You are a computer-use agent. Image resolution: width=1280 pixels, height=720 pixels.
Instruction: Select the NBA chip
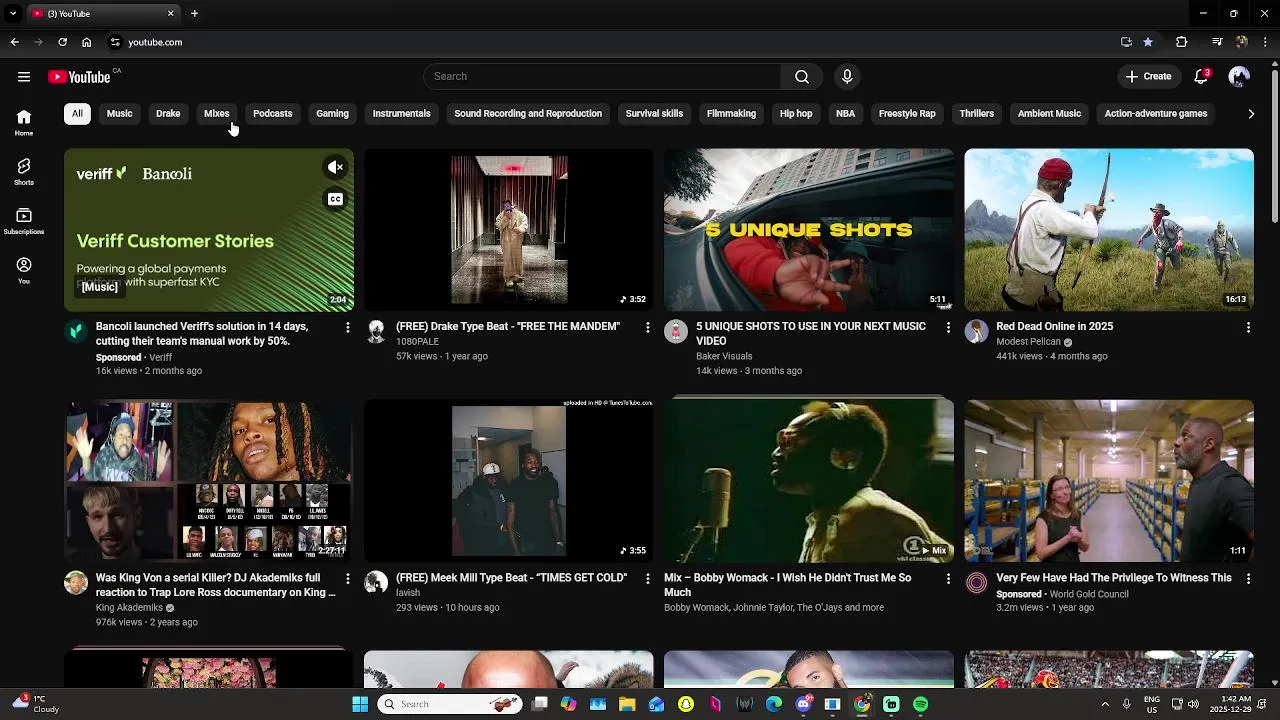[x=845, y=114]
